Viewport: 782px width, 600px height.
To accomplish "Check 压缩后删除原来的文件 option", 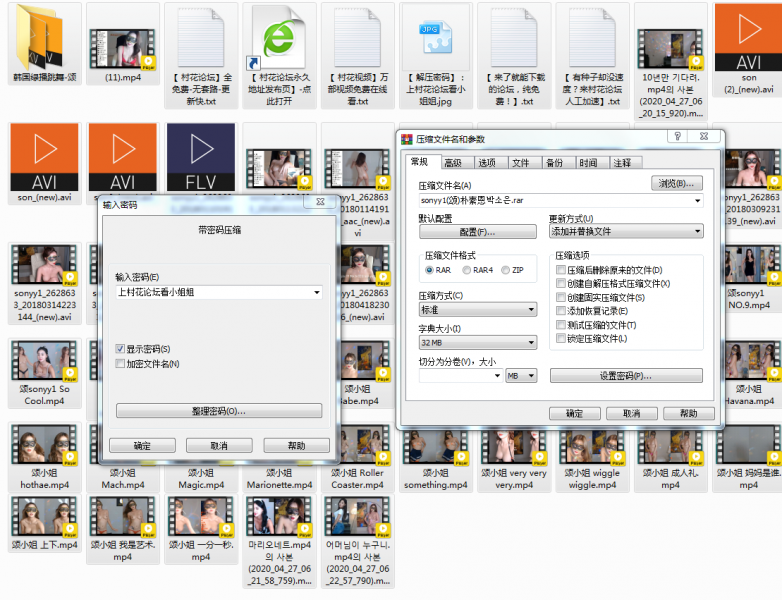I will pyautogui.click(x=561, y=270).
